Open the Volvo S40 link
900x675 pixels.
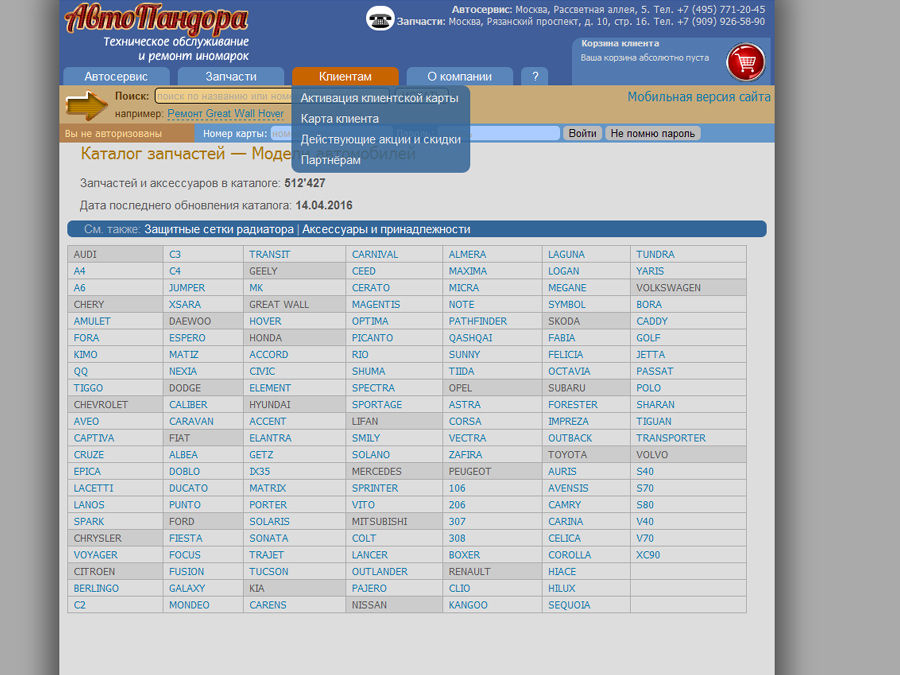(x=645, y=471)
